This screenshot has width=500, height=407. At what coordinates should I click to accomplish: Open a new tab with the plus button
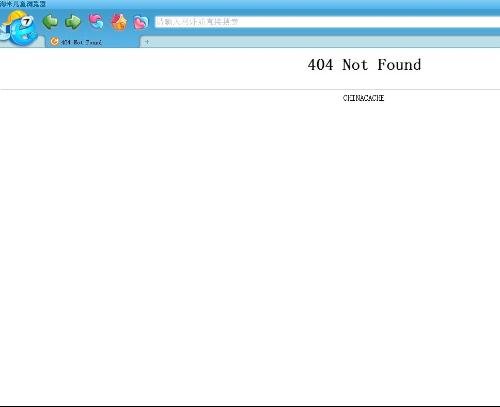(x=147, y=42)
